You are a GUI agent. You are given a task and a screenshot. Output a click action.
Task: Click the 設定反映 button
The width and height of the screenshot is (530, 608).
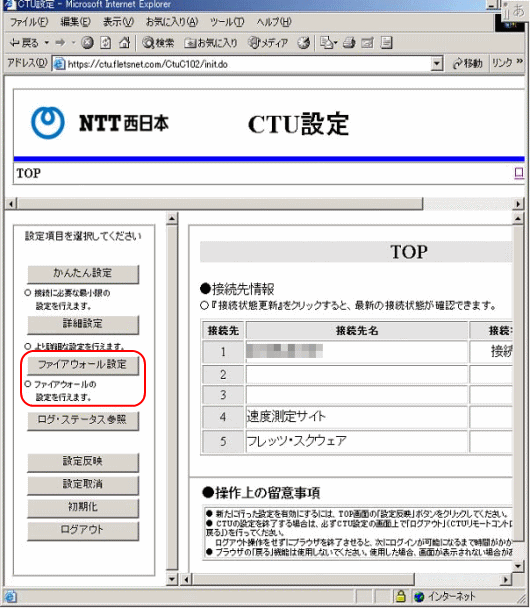[x=83, y=462]
